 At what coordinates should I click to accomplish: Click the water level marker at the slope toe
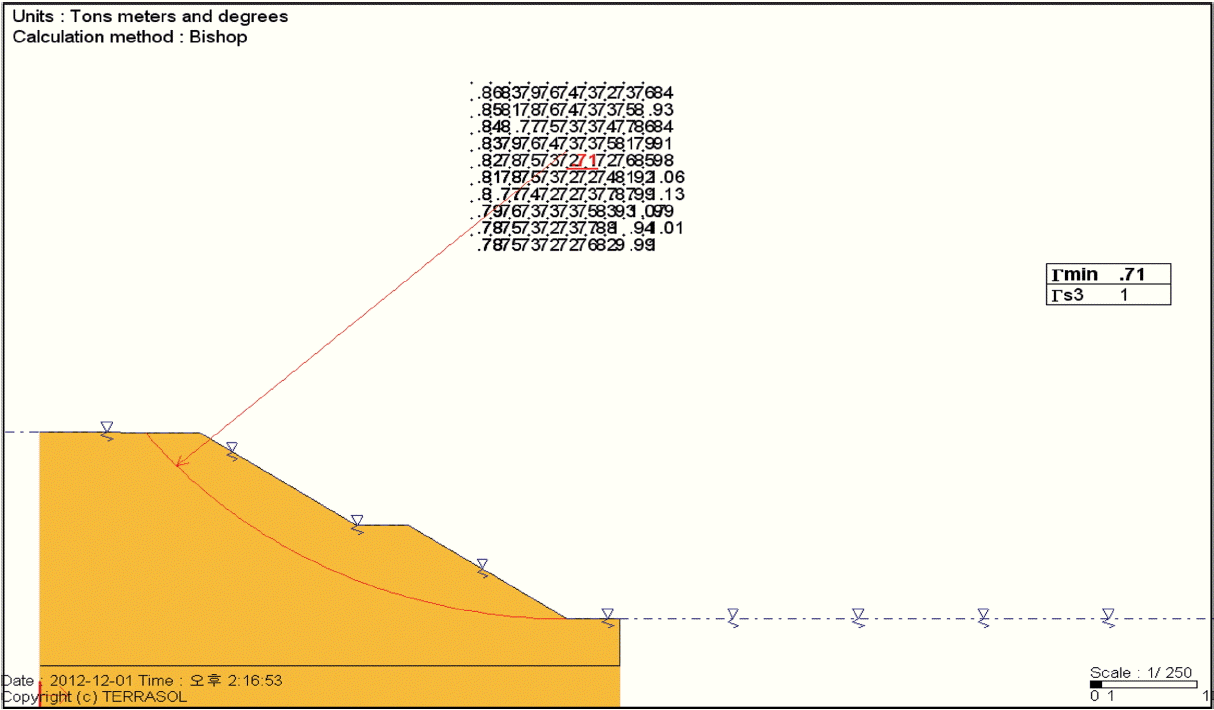[x=607, y=616]
